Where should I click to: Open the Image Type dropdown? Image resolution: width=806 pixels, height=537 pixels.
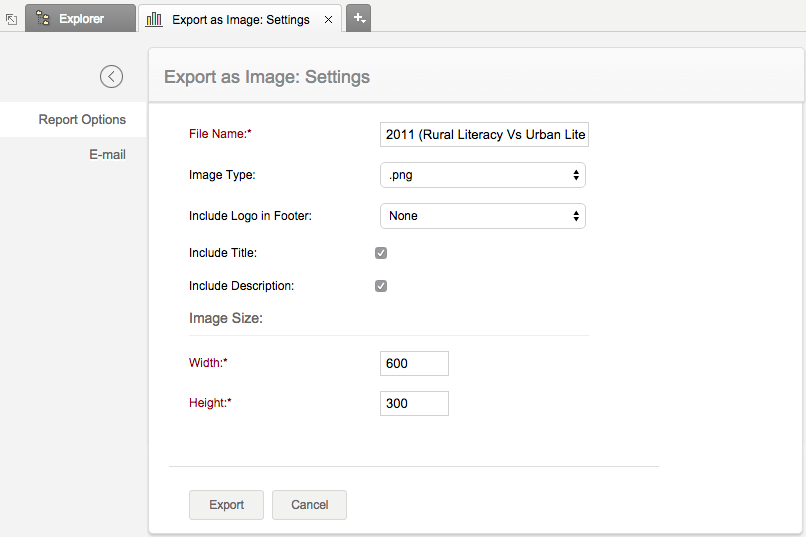point(483,176)
